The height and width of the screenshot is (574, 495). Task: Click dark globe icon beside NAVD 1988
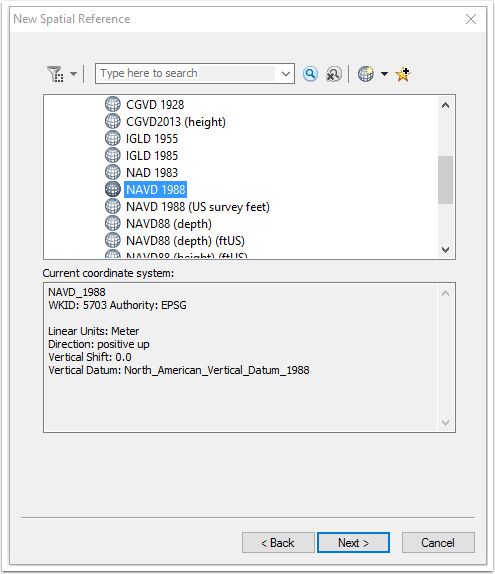point(113,189)
